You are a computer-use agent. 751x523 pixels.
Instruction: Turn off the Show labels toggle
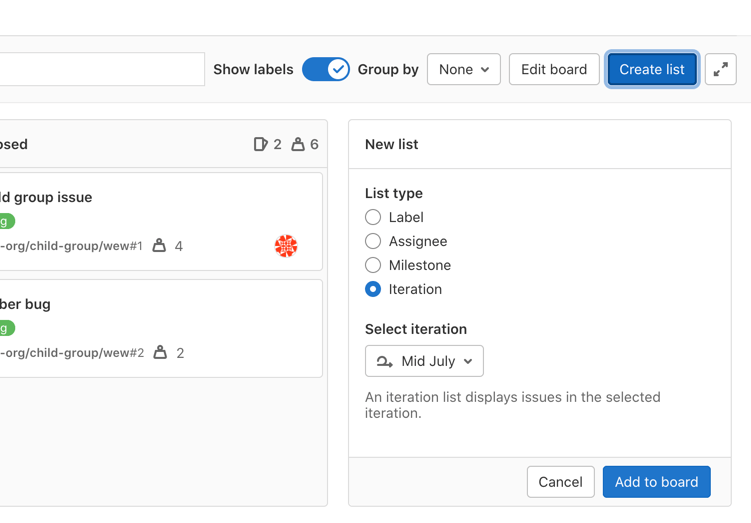326,69
